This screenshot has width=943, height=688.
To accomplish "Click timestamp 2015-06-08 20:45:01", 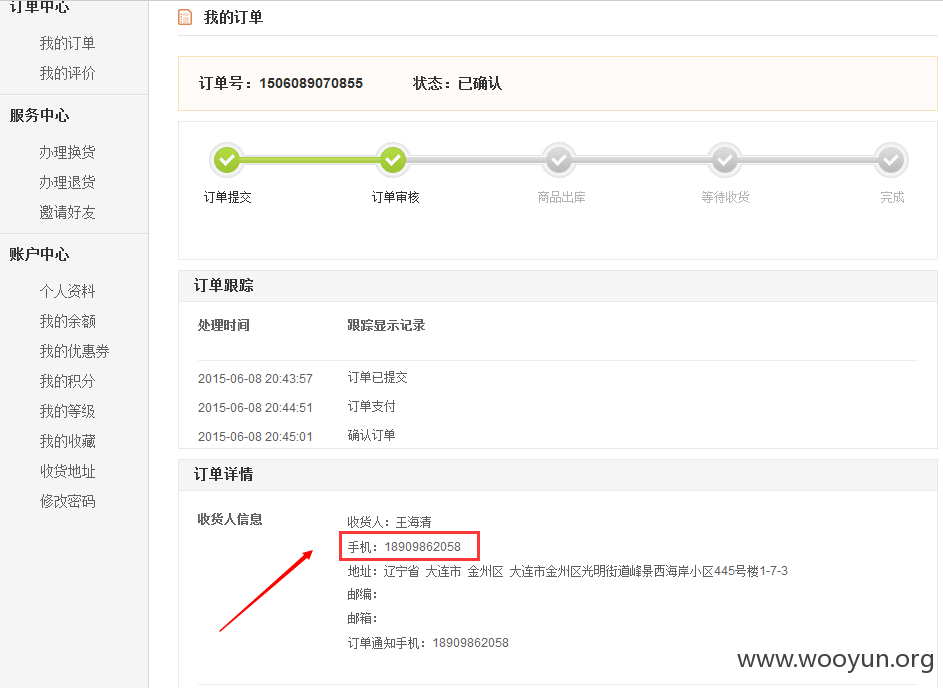I will [255, 437].
